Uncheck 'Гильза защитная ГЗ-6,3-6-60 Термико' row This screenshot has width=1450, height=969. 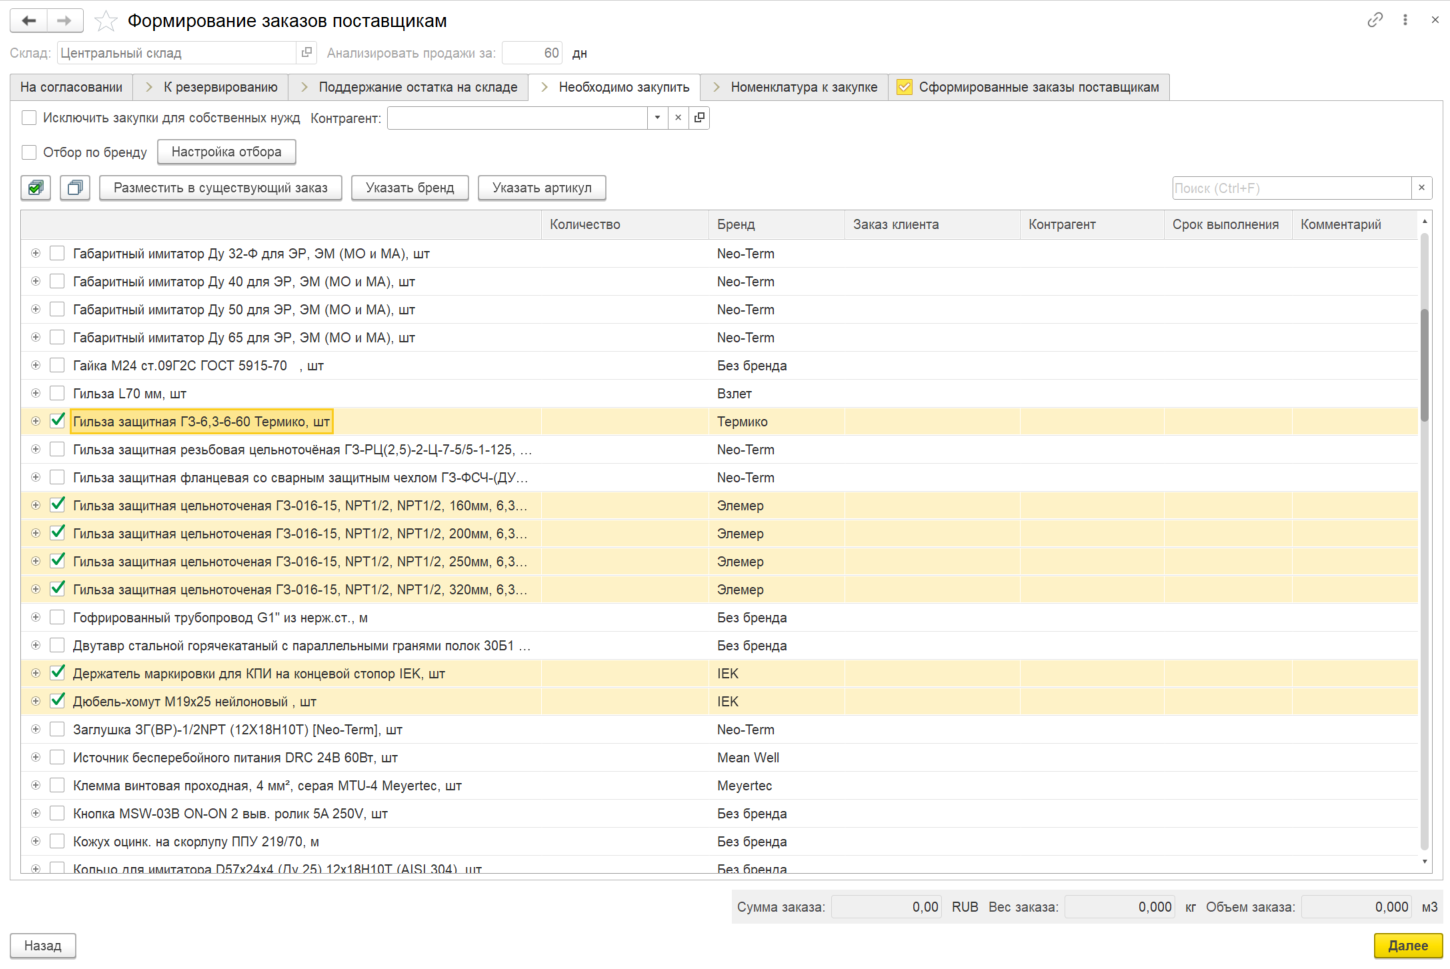click(x=57, y=421)
